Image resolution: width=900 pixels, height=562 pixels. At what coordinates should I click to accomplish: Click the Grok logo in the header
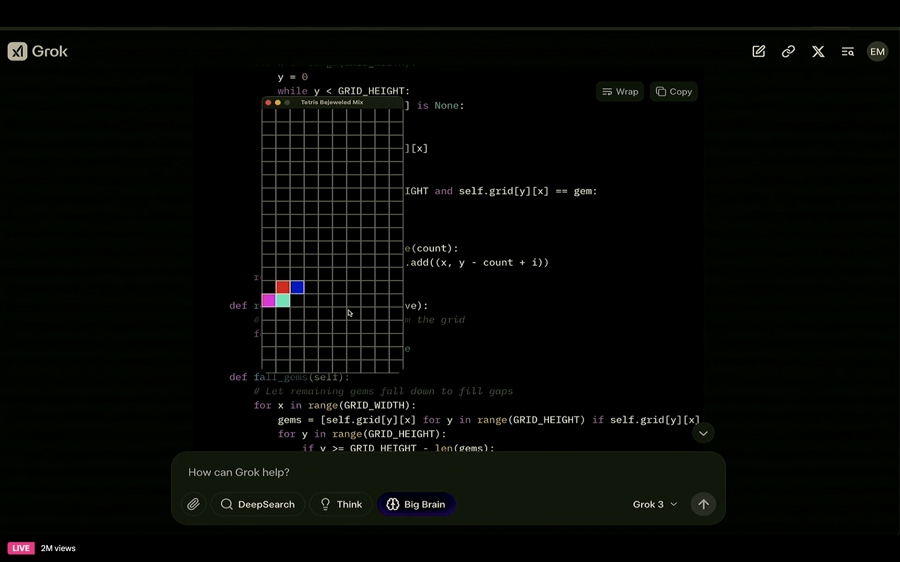tap(38, 51)
